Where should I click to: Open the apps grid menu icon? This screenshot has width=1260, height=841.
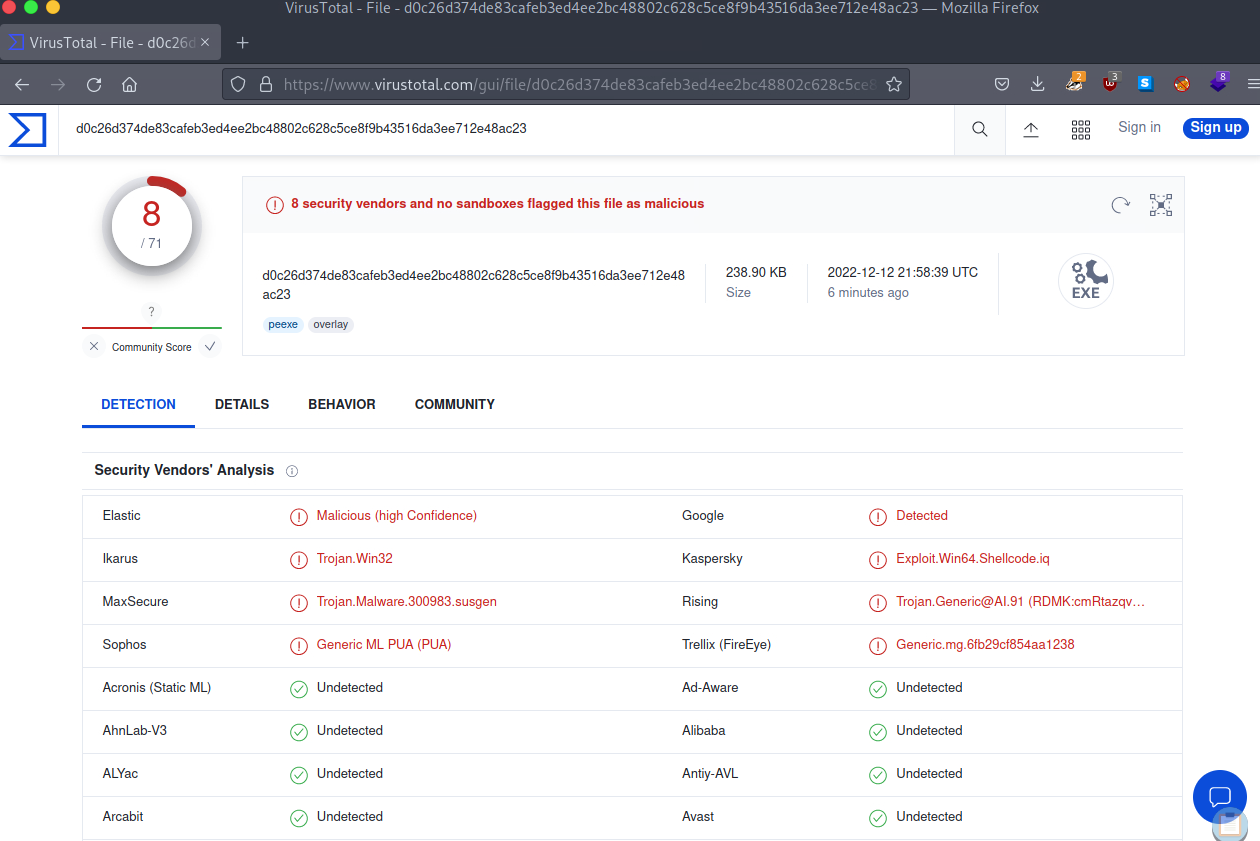click(x=1080, y=129)
